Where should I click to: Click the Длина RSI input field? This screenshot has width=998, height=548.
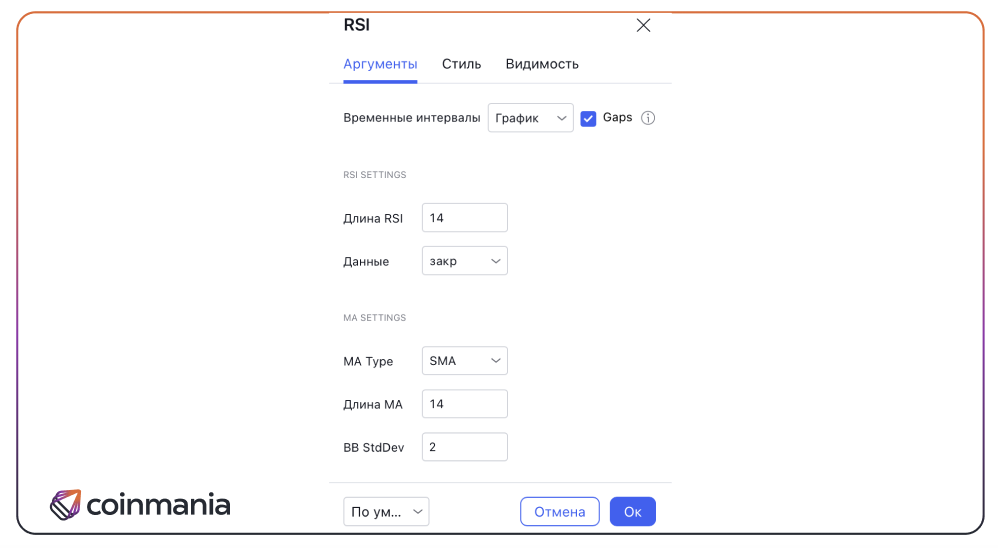click(465, 218)
